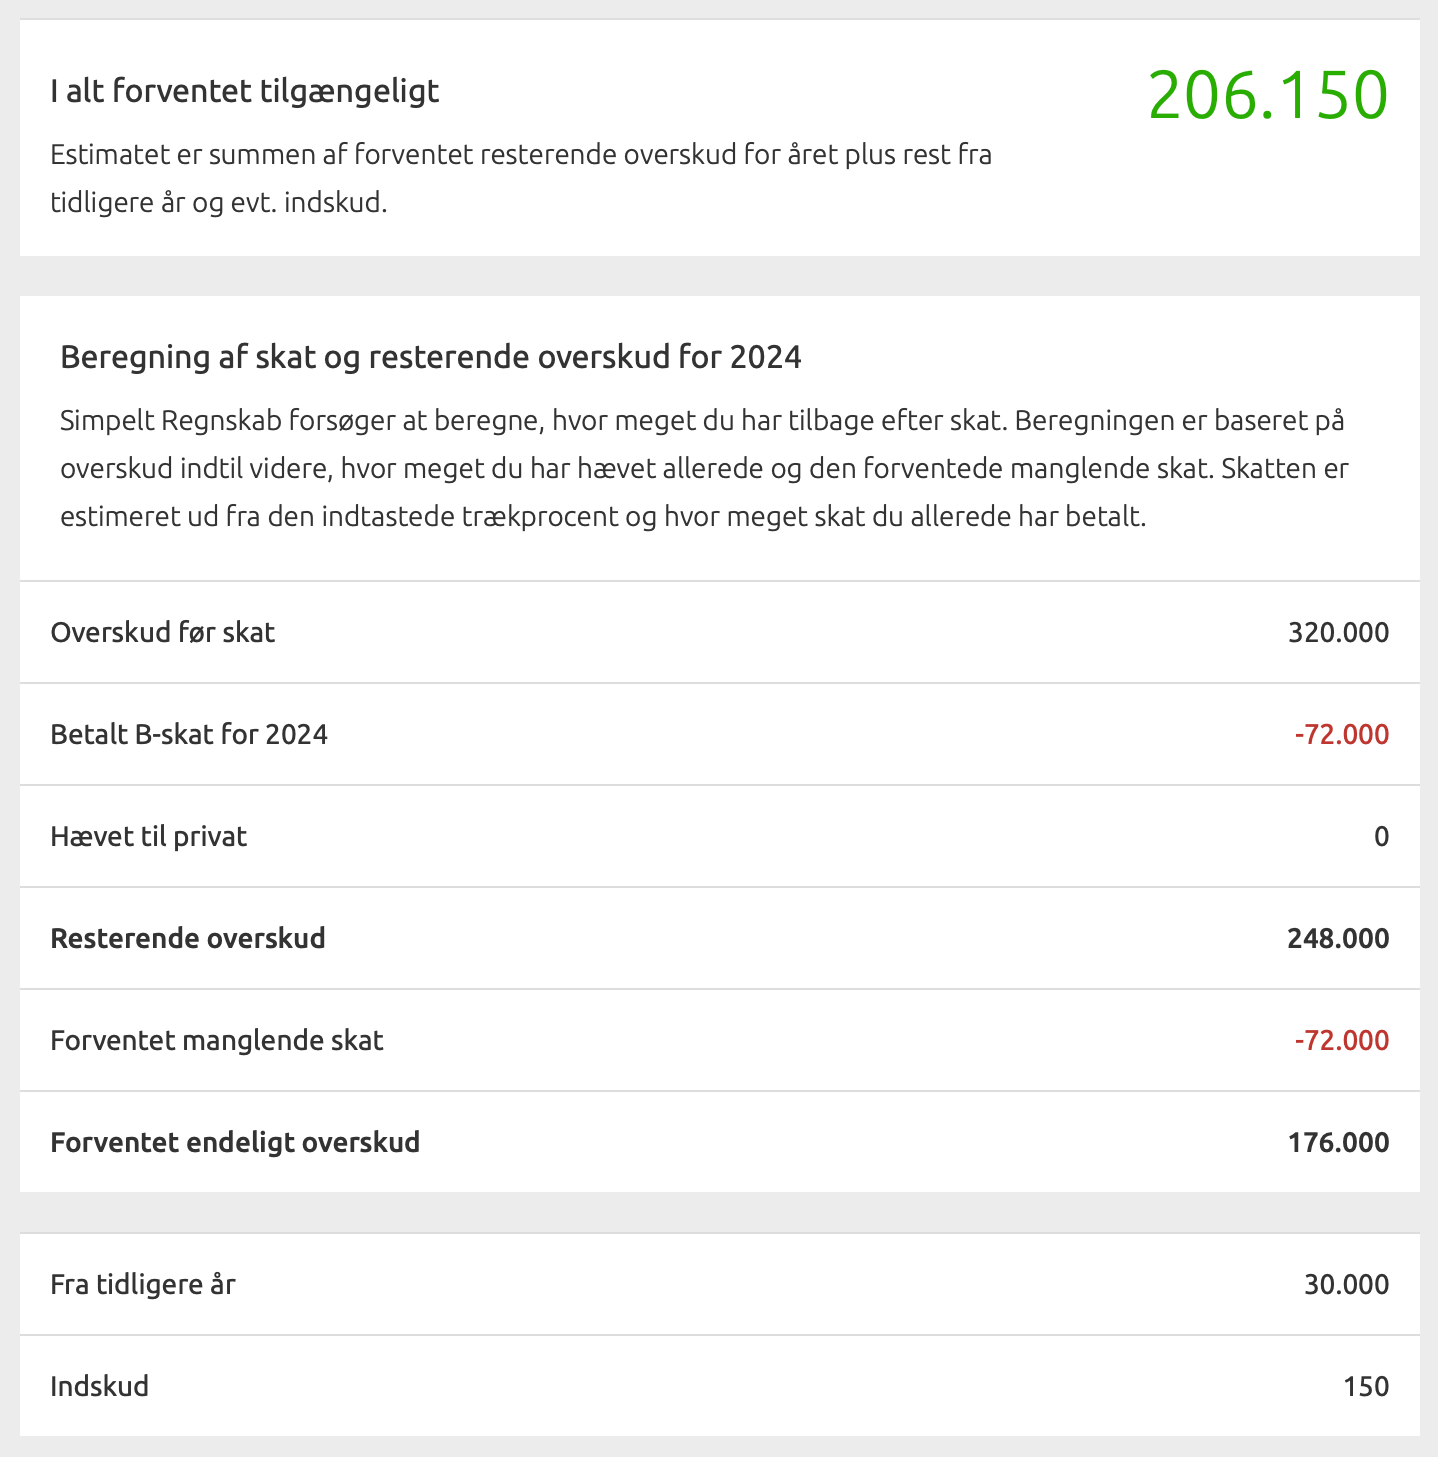Select the "Hævet til privat" row label

[149, 836]
